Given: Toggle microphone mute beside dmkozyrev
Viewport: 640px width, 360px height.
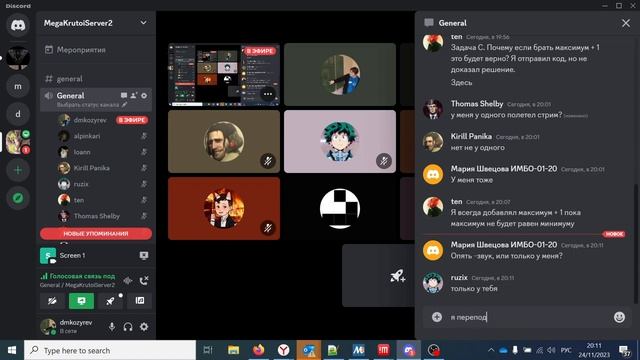Looking at the screenshot, I should (x=112, y=327).
